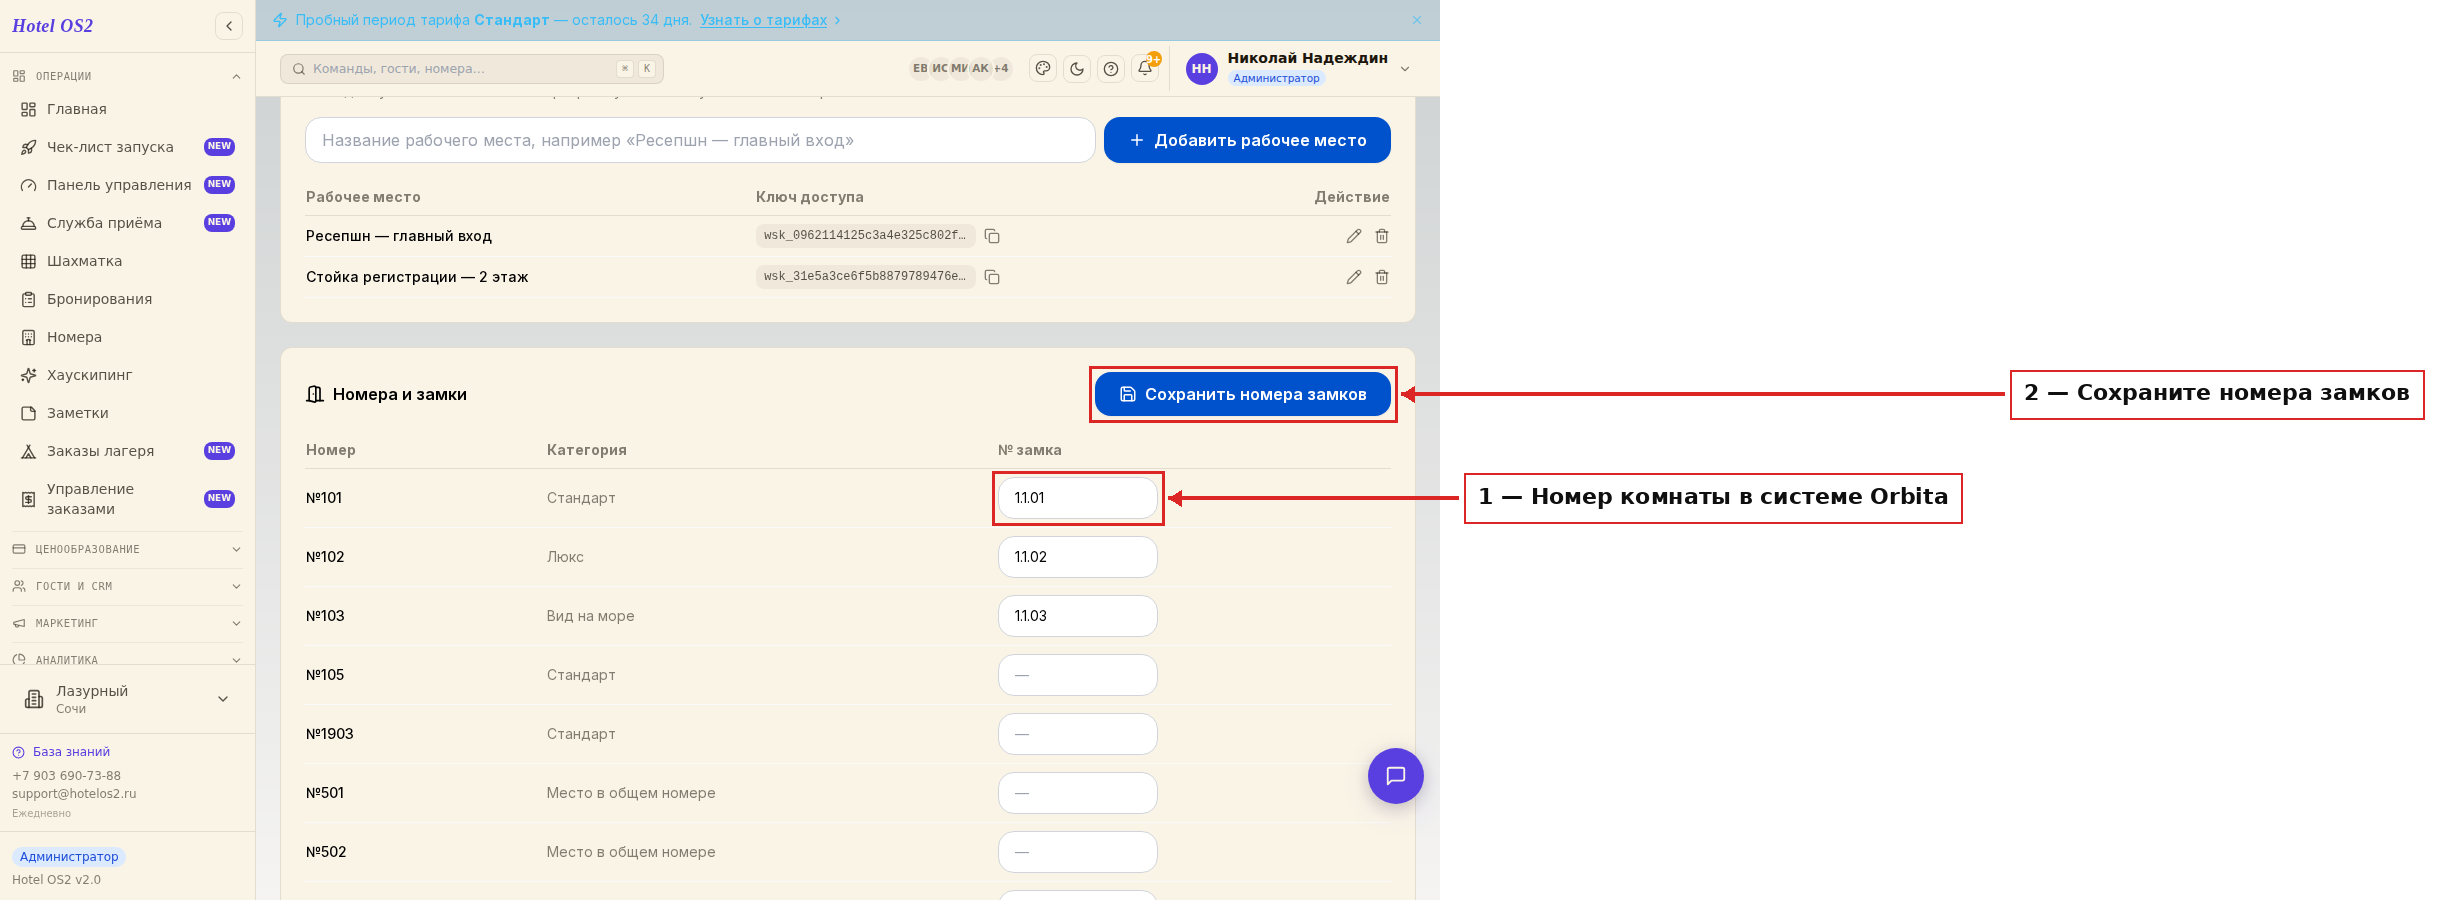Open the Лазурный hotel selector
This screenshot has width=2448, height=900.
click(x=127, y=699)
